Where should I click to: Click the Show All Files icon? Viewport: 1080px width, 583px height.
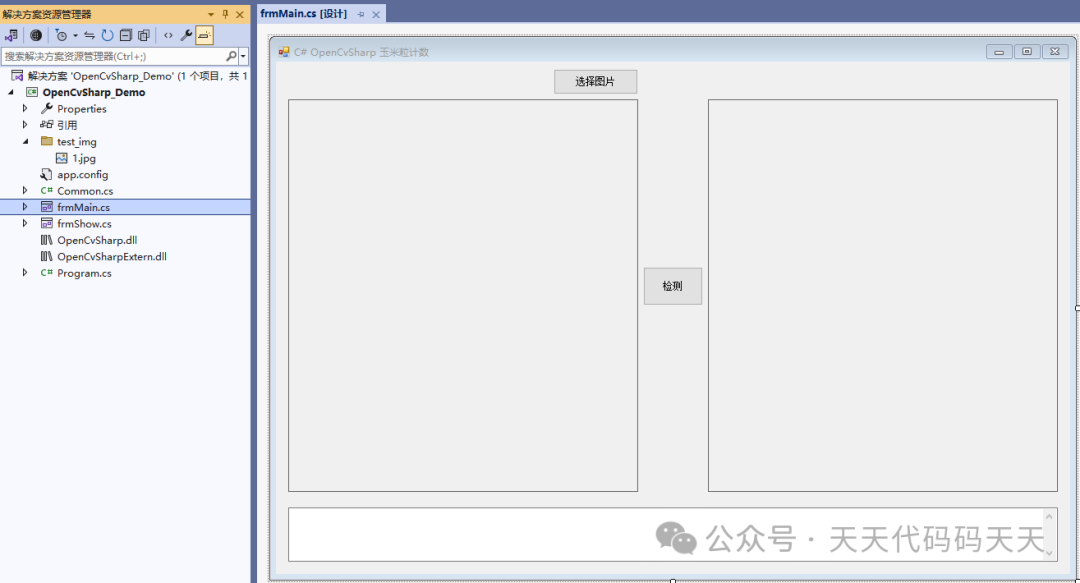pyautogui.click(x=143, y=35)
